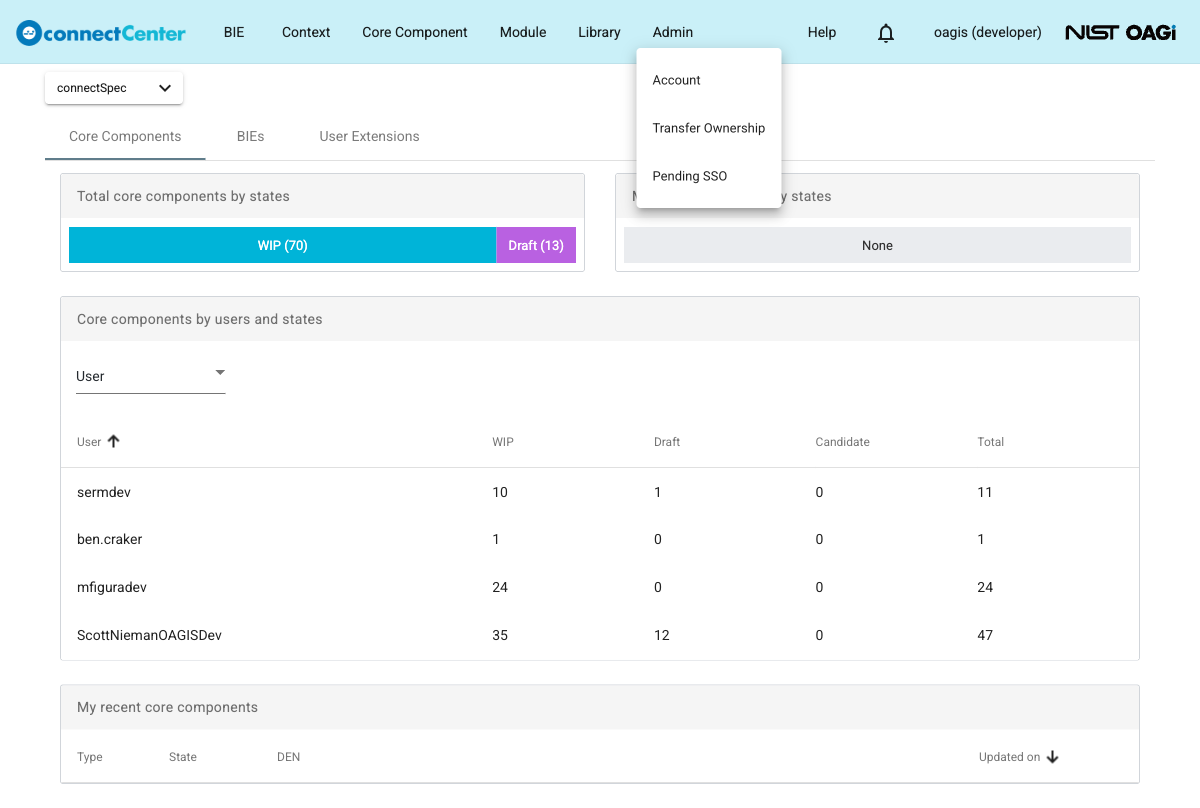Click My recent core components heading
The image size is (1200, 808).
click(167, 707)
